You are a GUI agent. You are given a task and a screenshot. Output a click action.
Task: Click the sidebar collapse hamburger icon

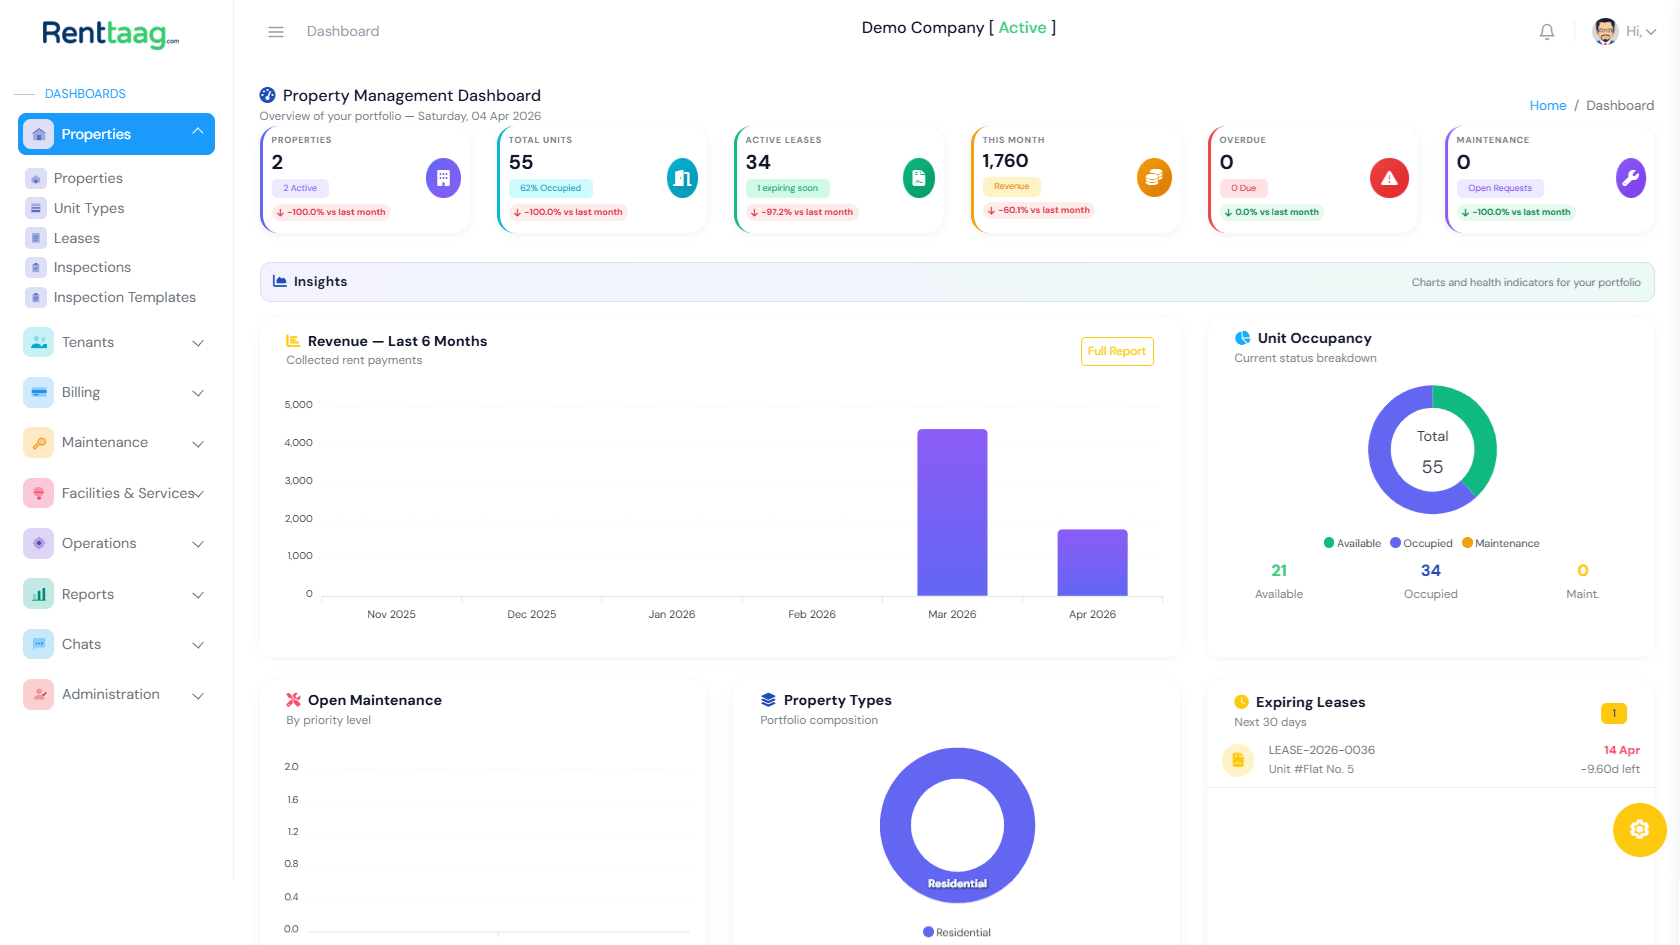(275, 31)
